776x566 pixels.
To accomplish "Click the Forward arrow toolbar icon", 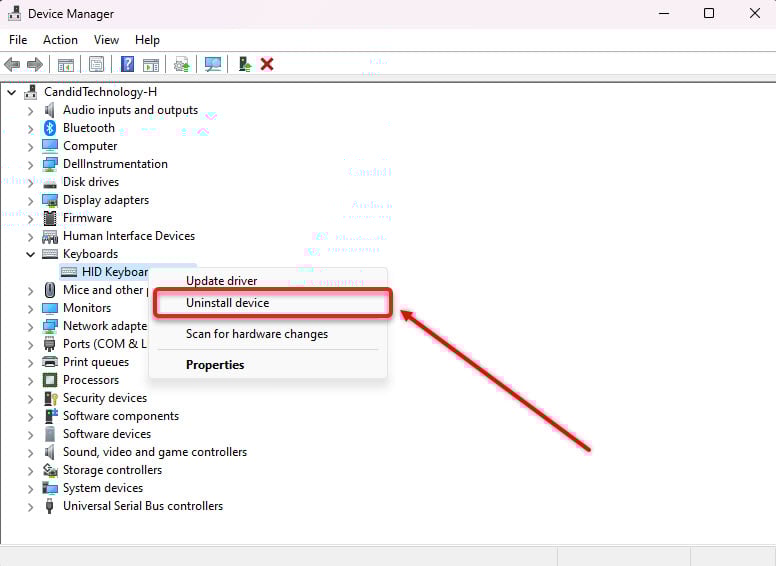I will tap(35, 64).
